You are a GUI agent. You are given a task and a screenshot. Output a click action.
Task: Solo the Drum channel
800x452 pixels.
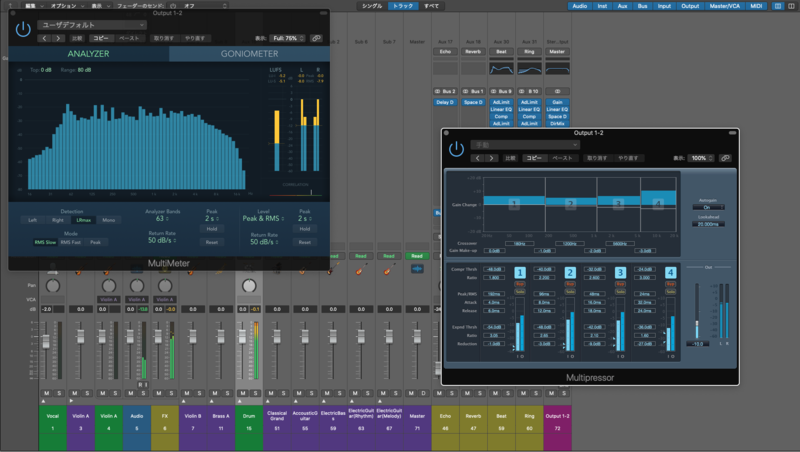[255, 393]
